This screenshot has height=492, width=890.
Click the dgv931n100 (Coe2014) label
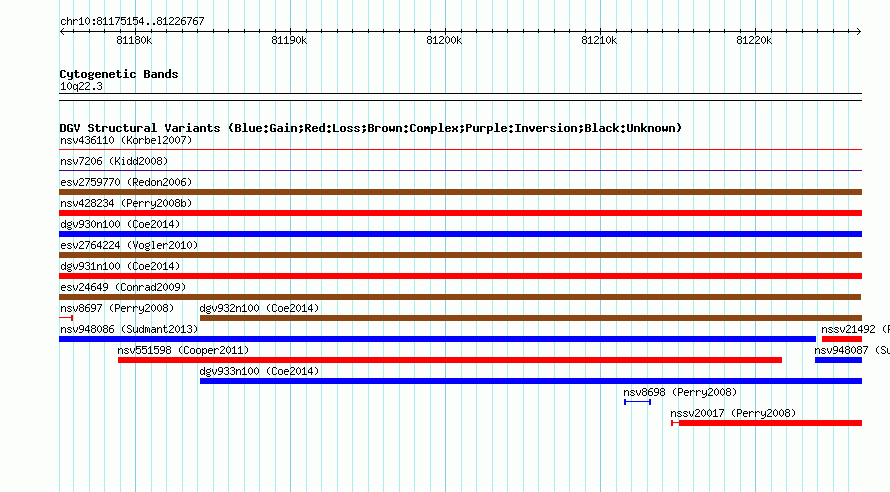tap(120, 266)
